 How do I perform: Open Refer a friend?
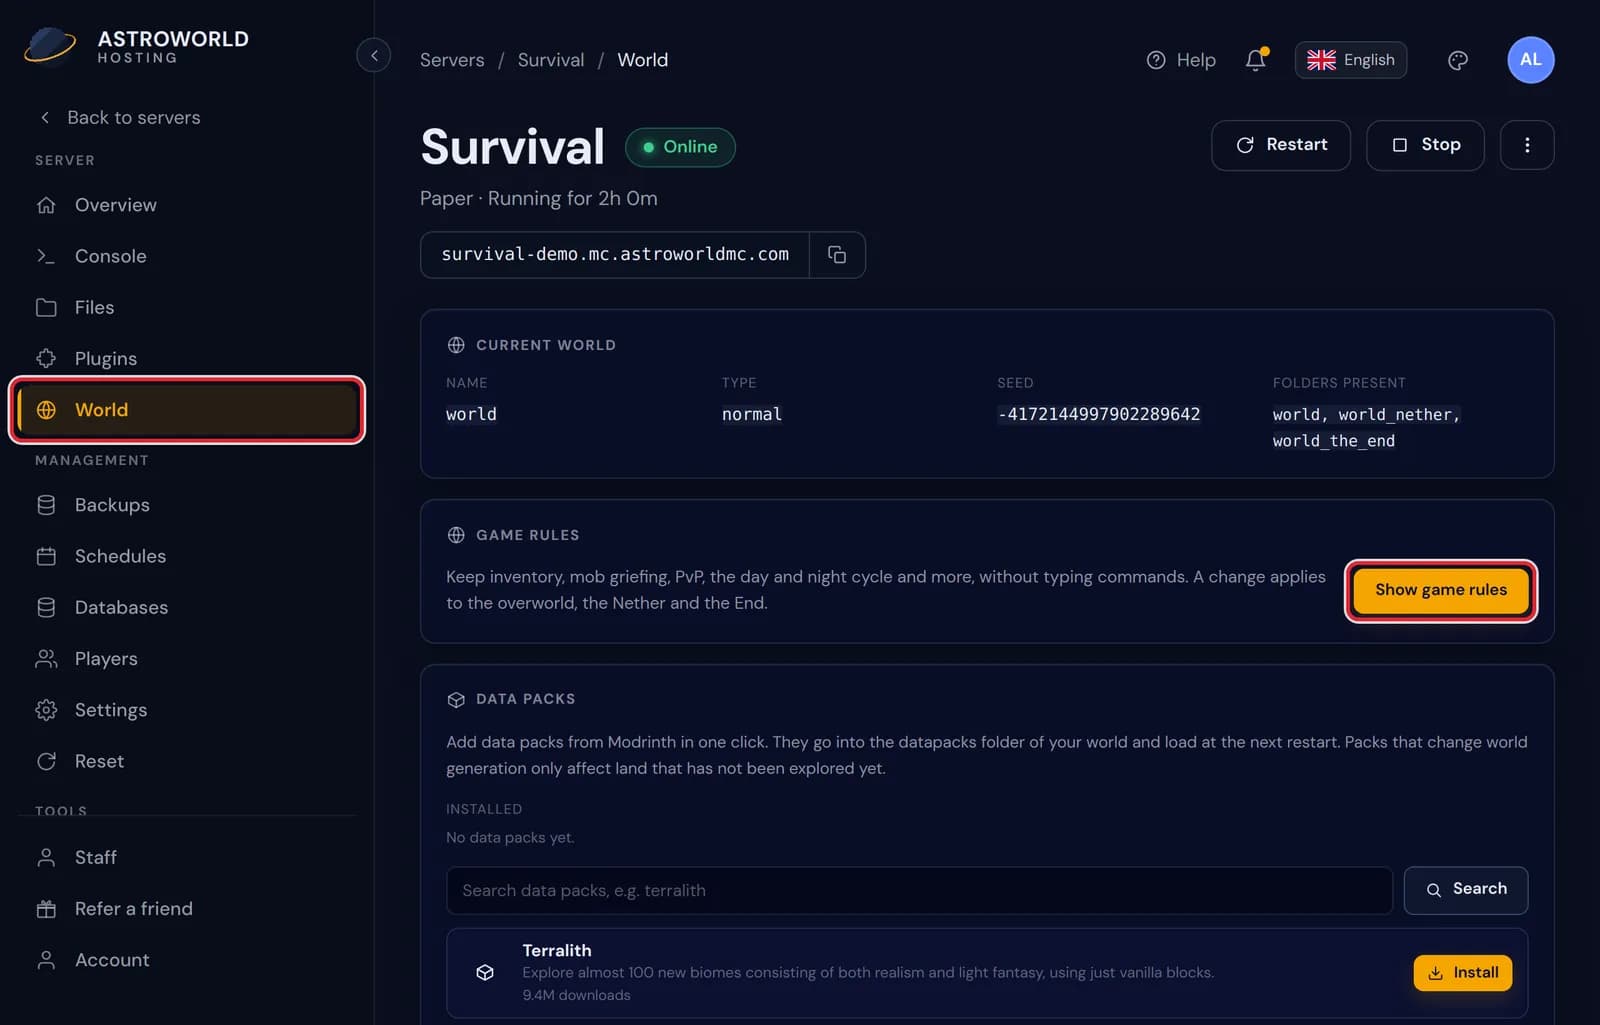coord(186,909)
